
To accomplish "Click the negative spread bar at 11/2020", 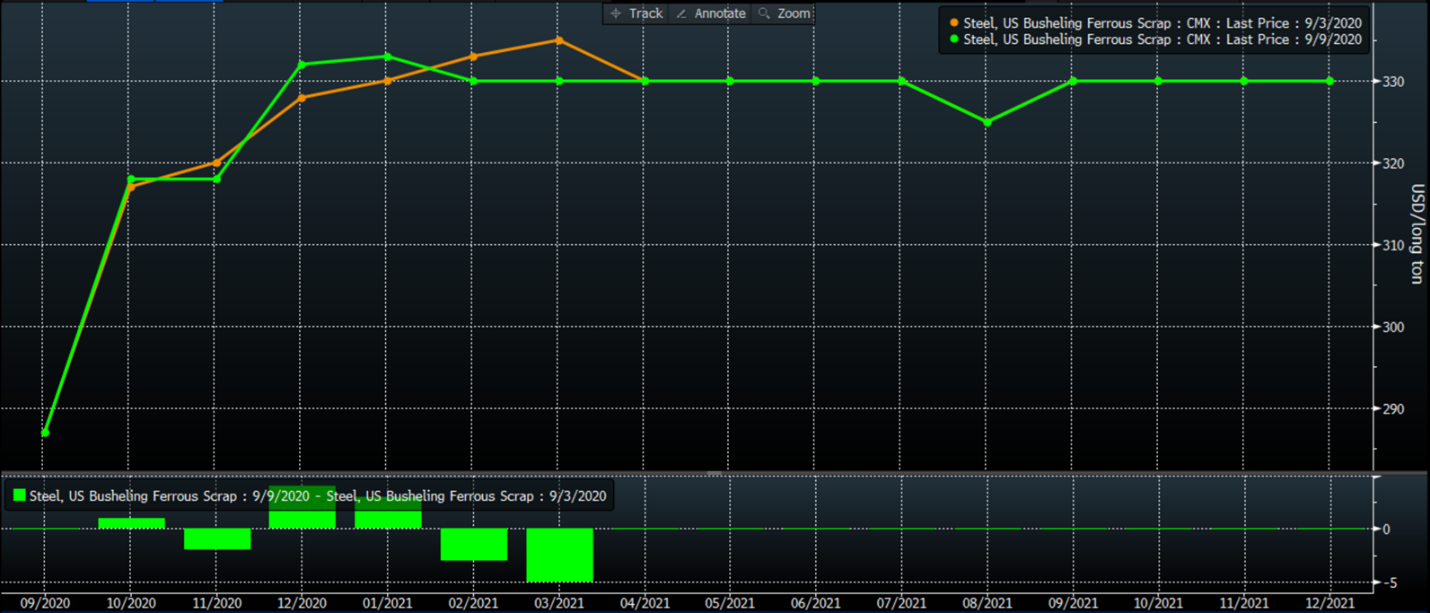I will 217,538.
